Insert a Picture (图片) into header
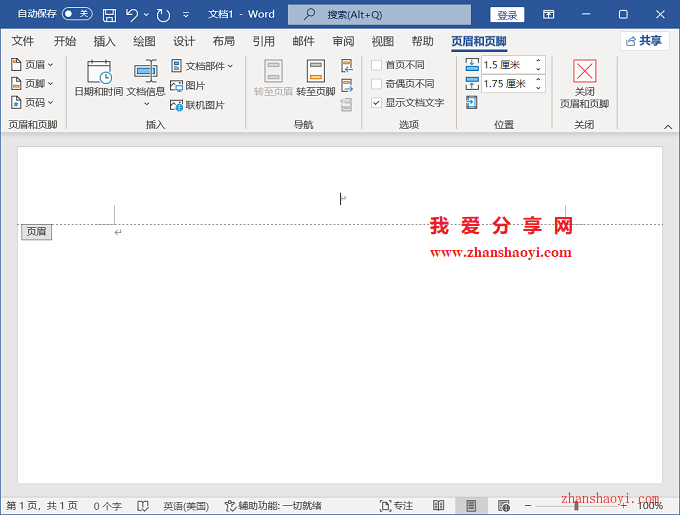 pyautogui.click(x=187, y=85)
